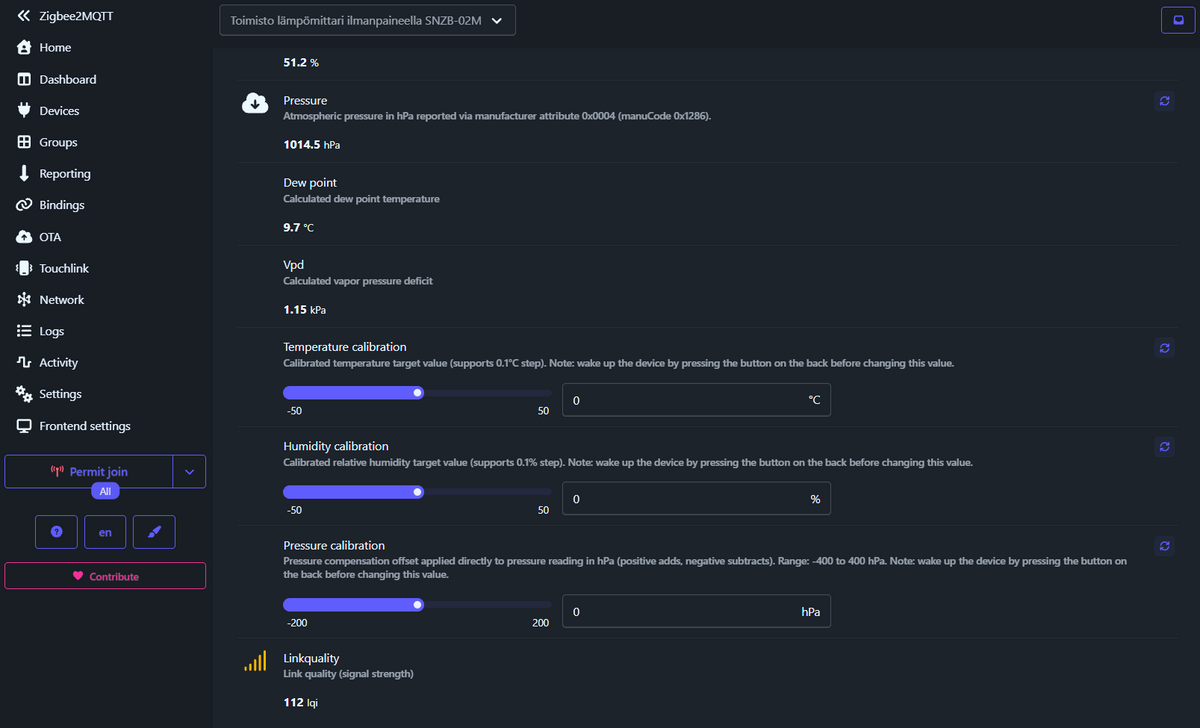1200x728 pixels.
Task: Open the theme paintbrush button
Action: 154,532
